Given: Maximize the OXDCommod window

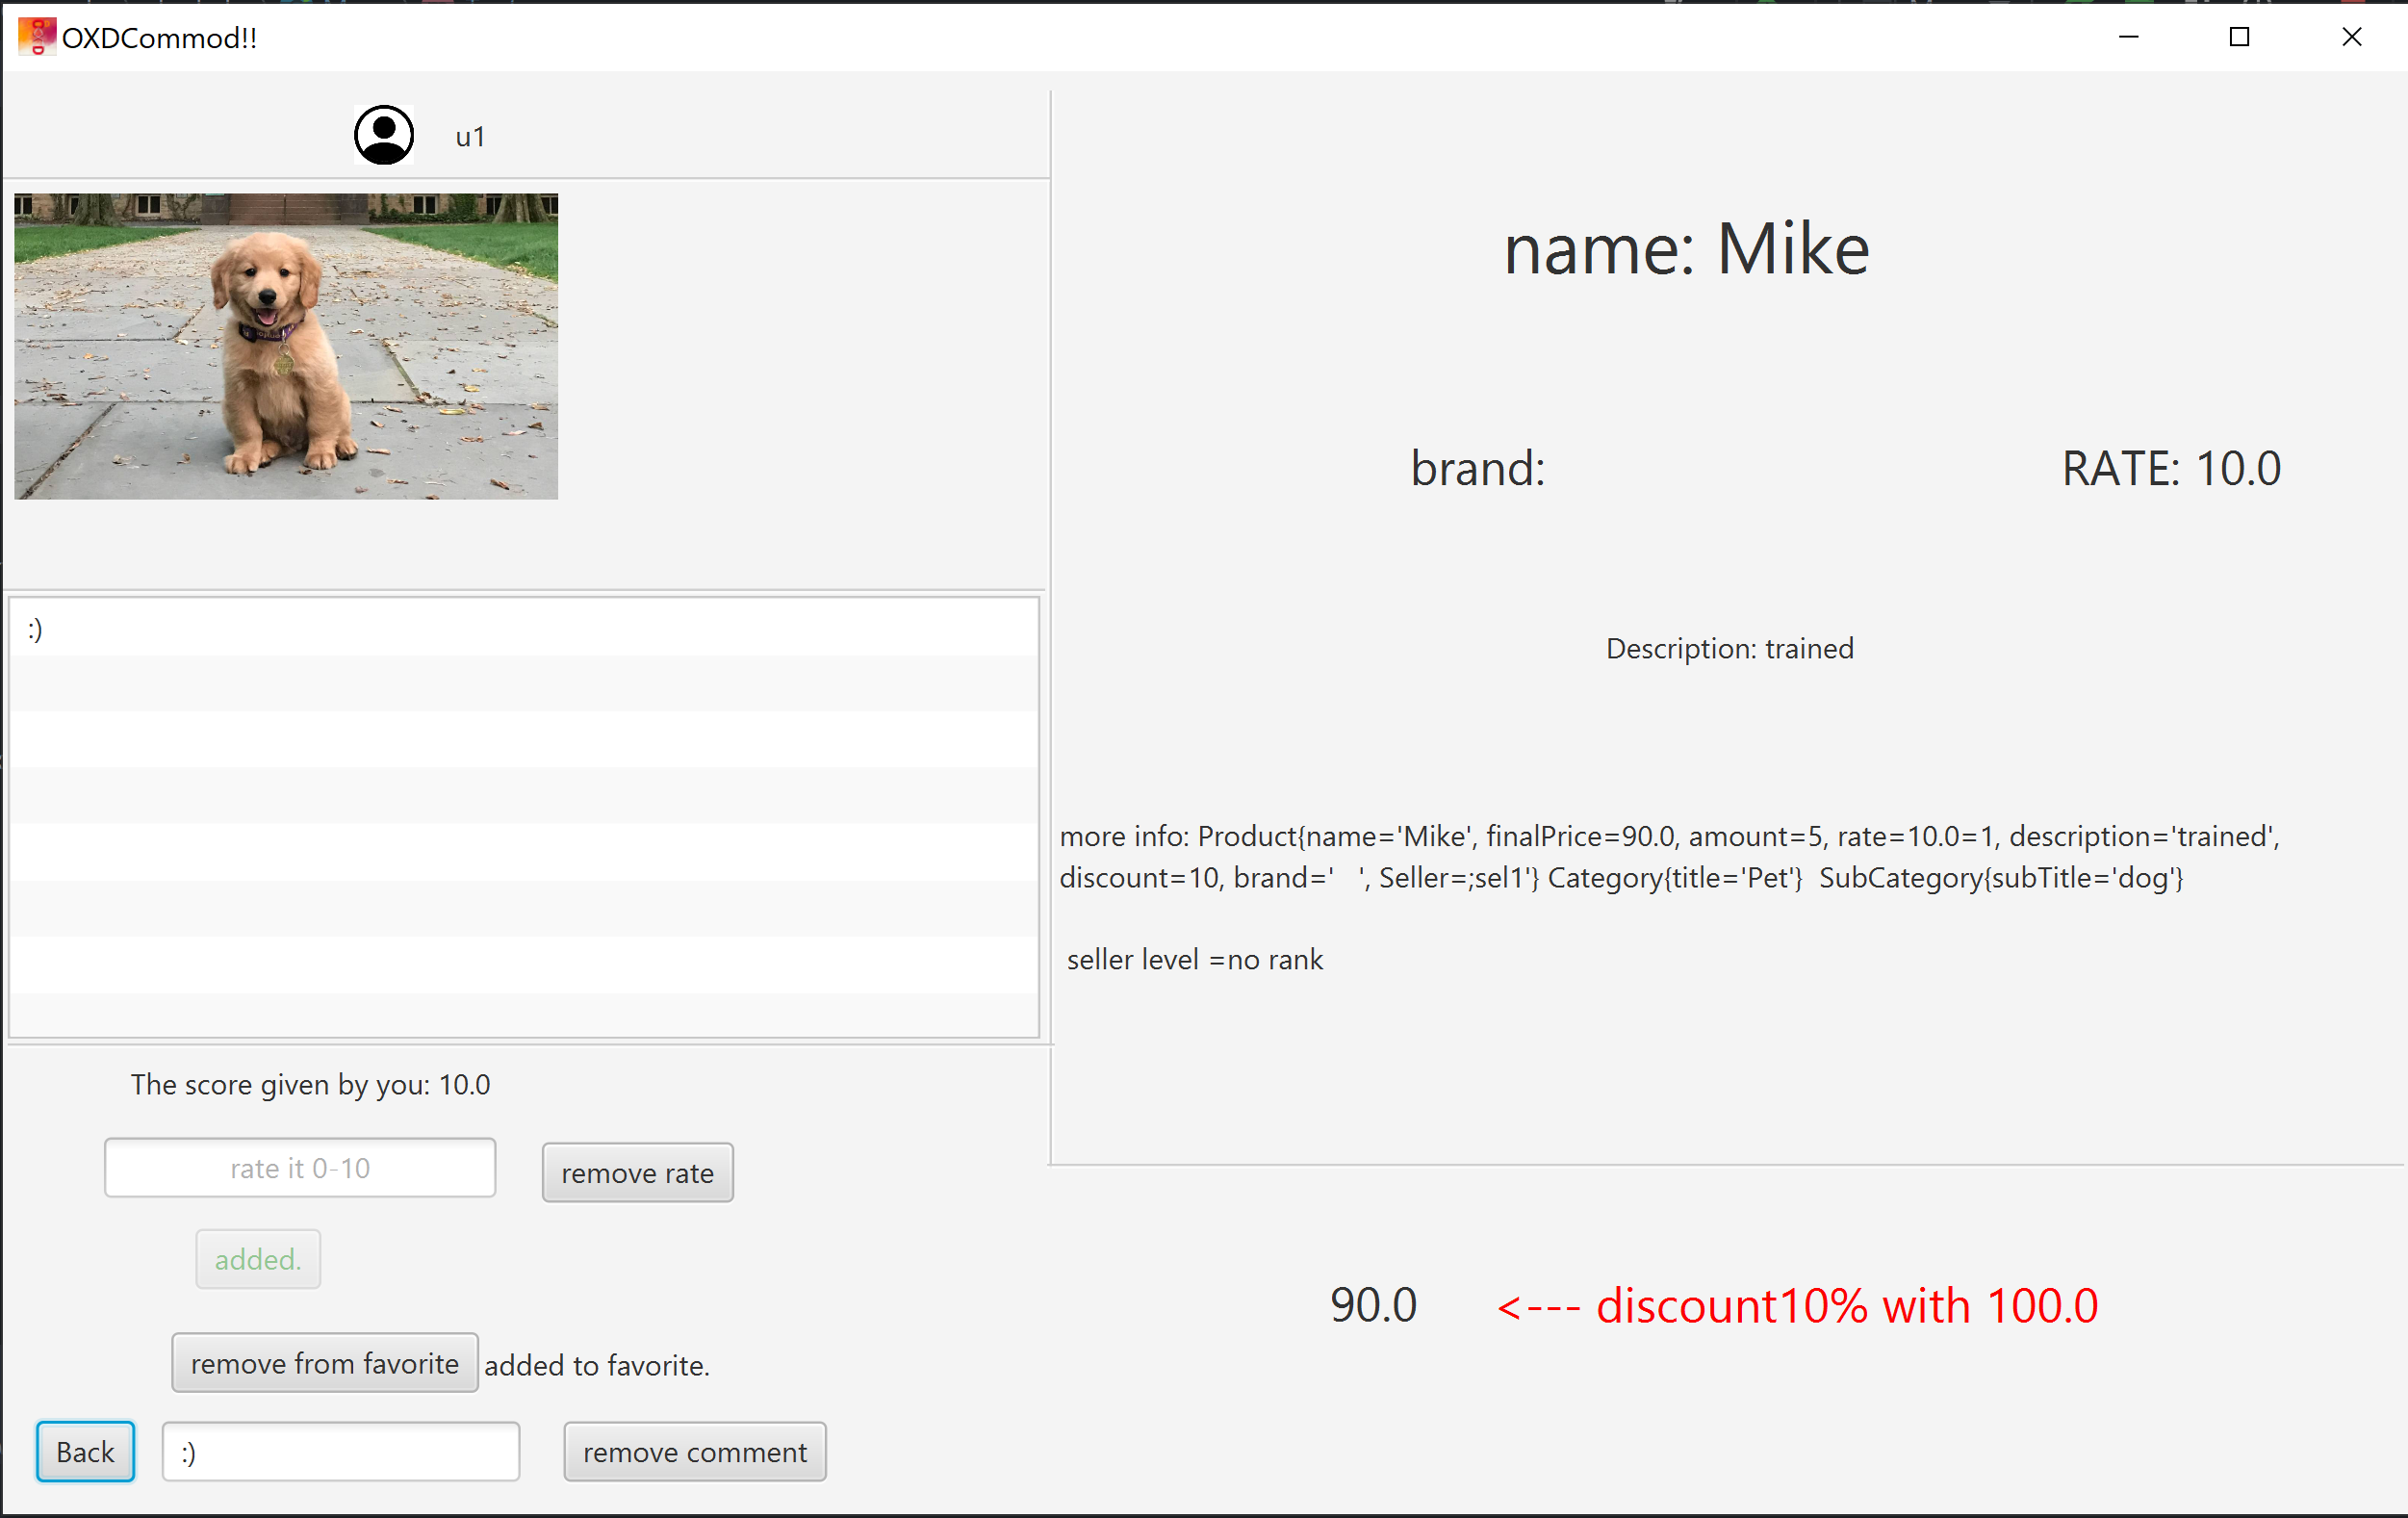Looking at the screenshot, I should coord(2239,37).
